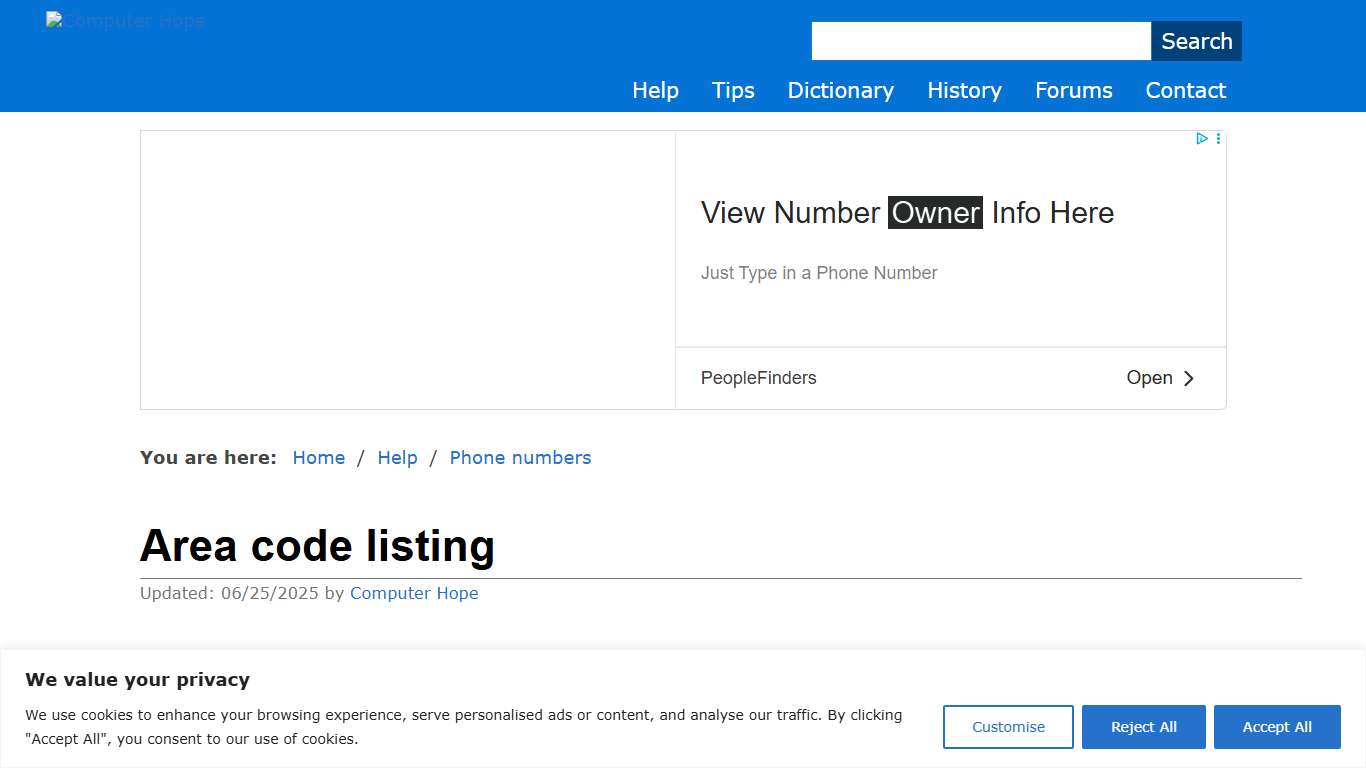Click the search text input field
The height and width of the screenshot is (768, 1366).
tap(980, 41)
